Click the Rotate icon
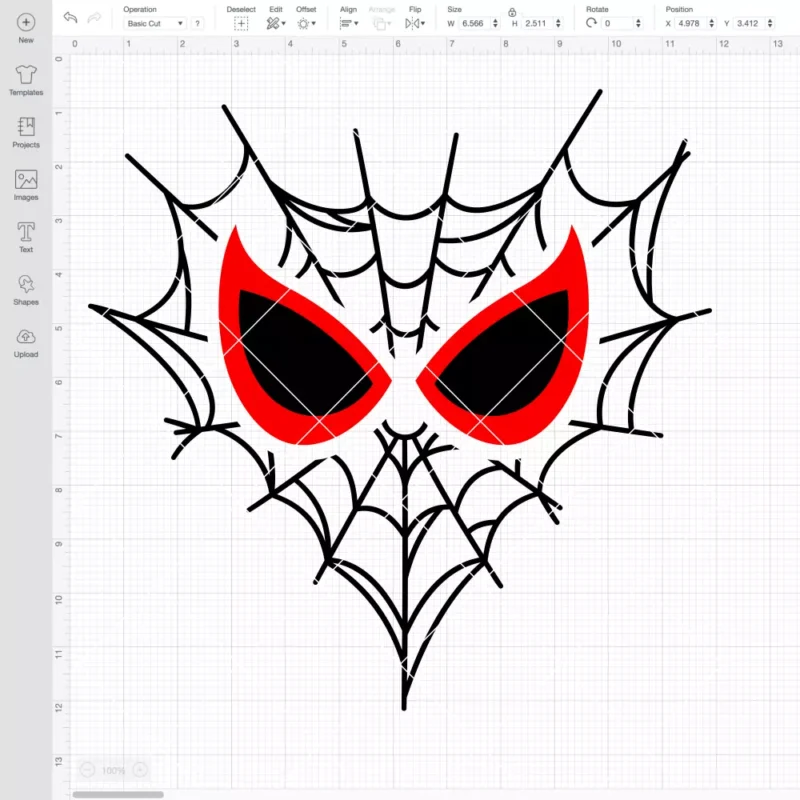The width and height of the screenshot is (800, 800). click(591, 23)
